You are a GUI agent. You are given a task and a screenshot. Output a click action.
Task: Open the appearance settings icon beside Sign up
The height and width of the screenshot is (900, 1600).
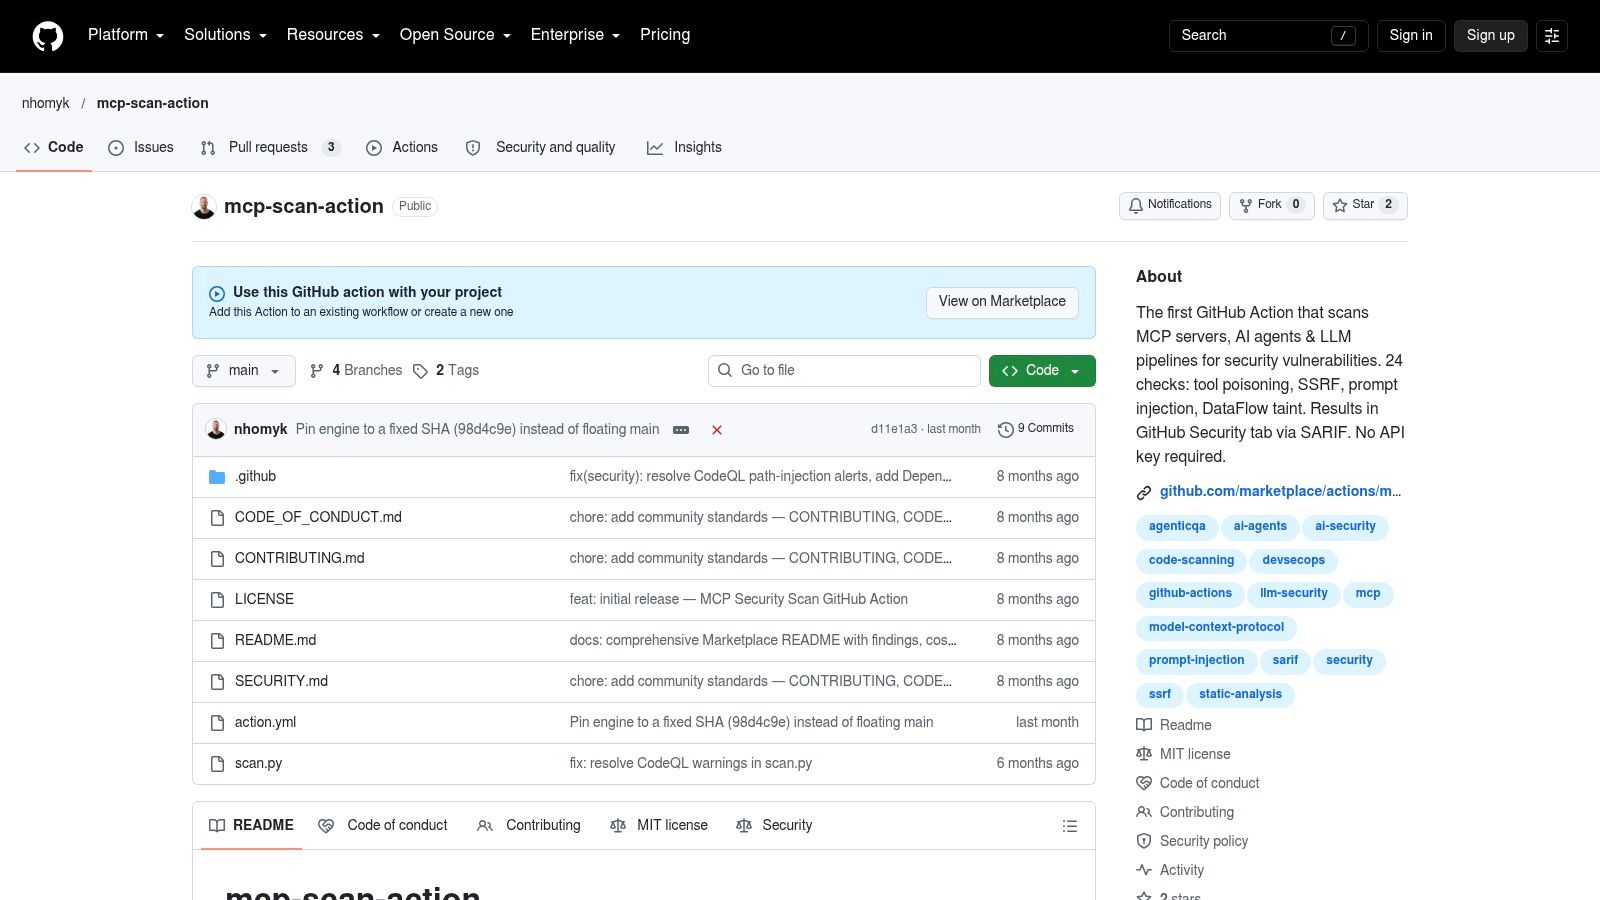pos(1552,35)
